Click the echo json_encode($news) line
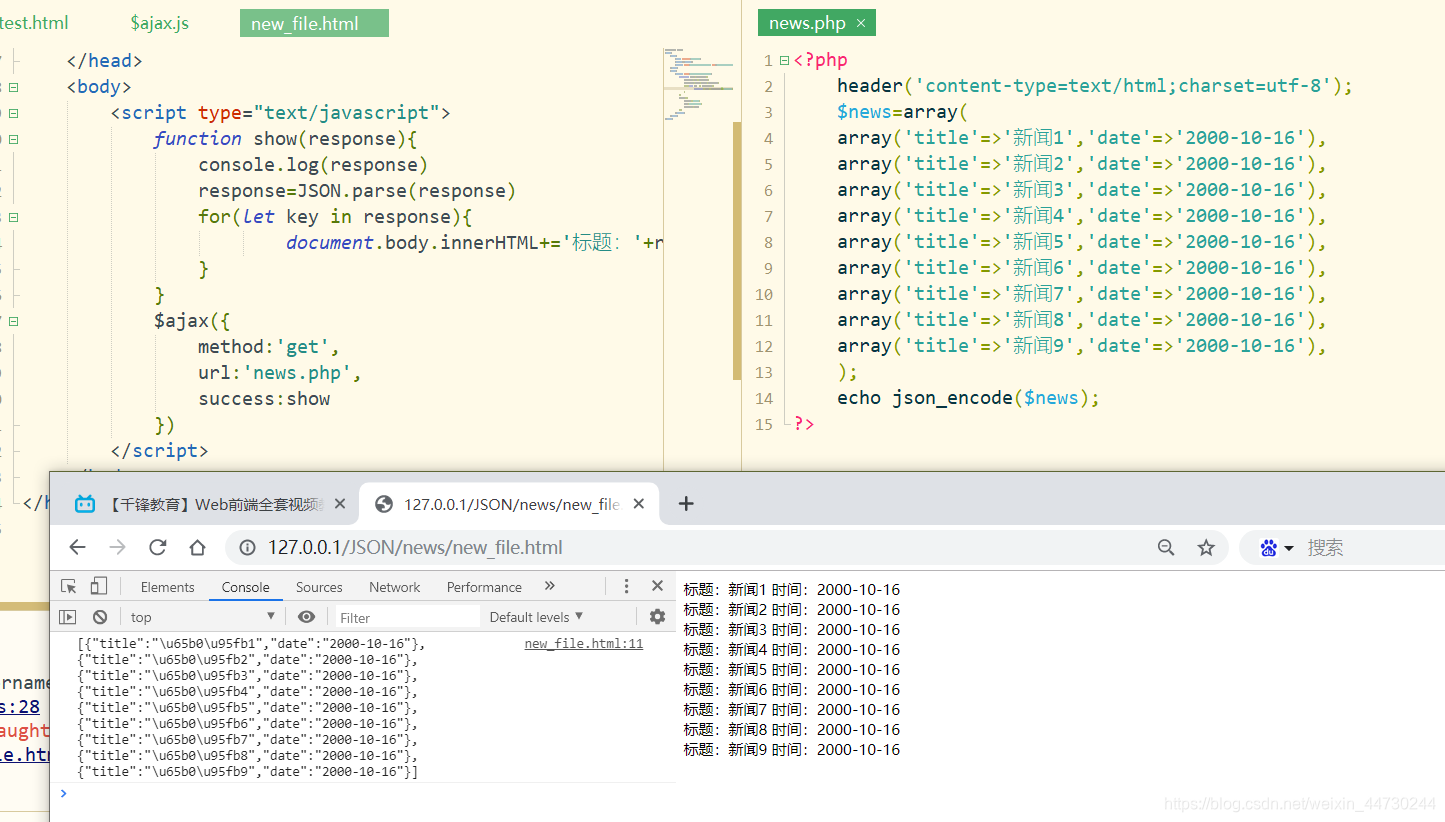The height and width of the screenshot is (822, 1445). tap(968, 398)
